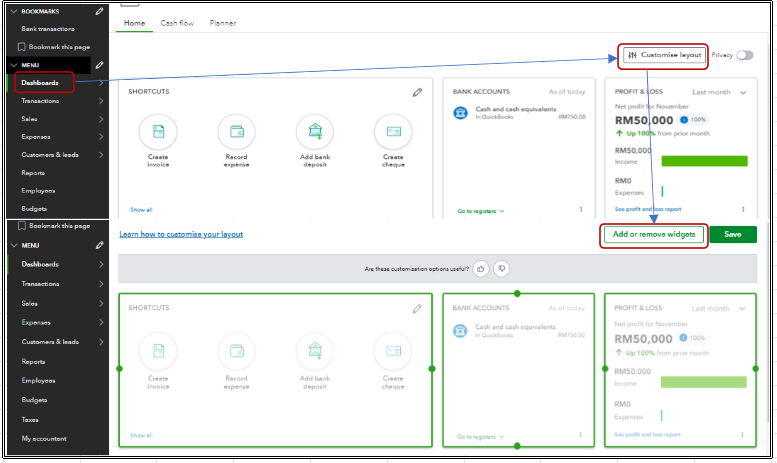Open the non-faded Last month period dropdown

point(719,92)
